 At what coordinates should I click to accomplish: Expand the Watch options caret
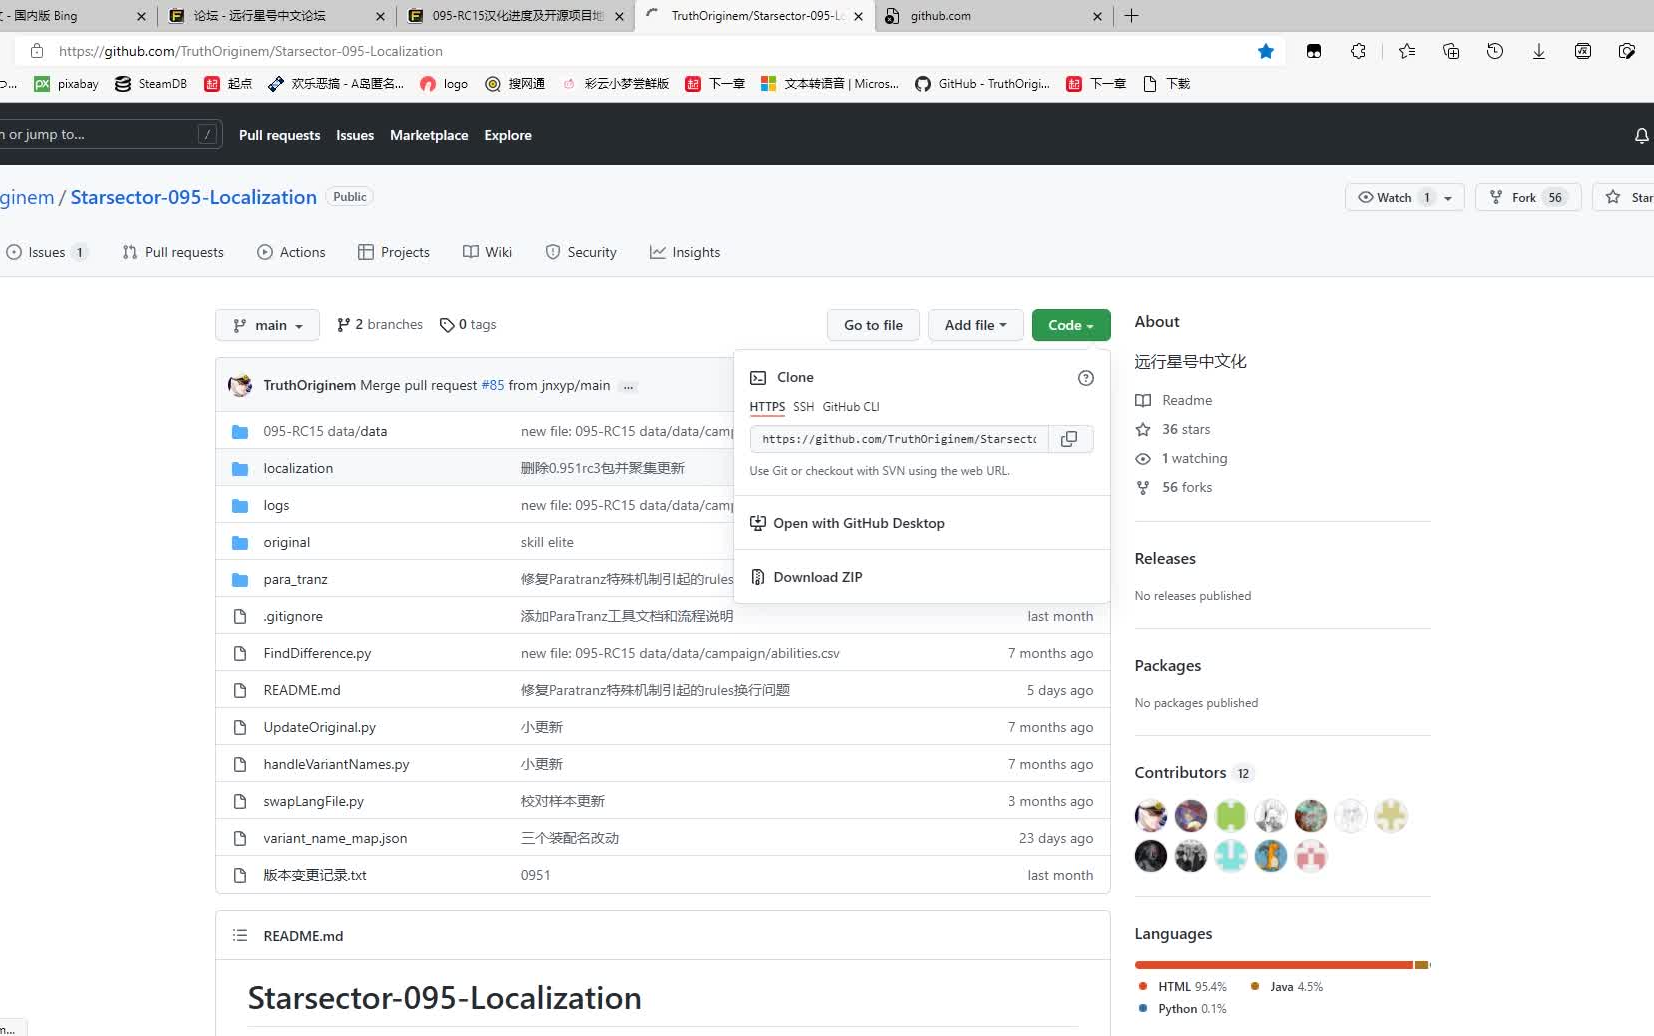(x=1448, y=198)
